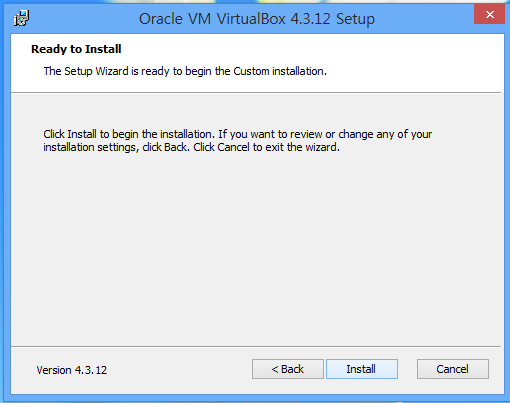Click the 'Setup Wizard is ready' subtitle text
Screen dimensions: 510x403
click(x=185, y=71)
